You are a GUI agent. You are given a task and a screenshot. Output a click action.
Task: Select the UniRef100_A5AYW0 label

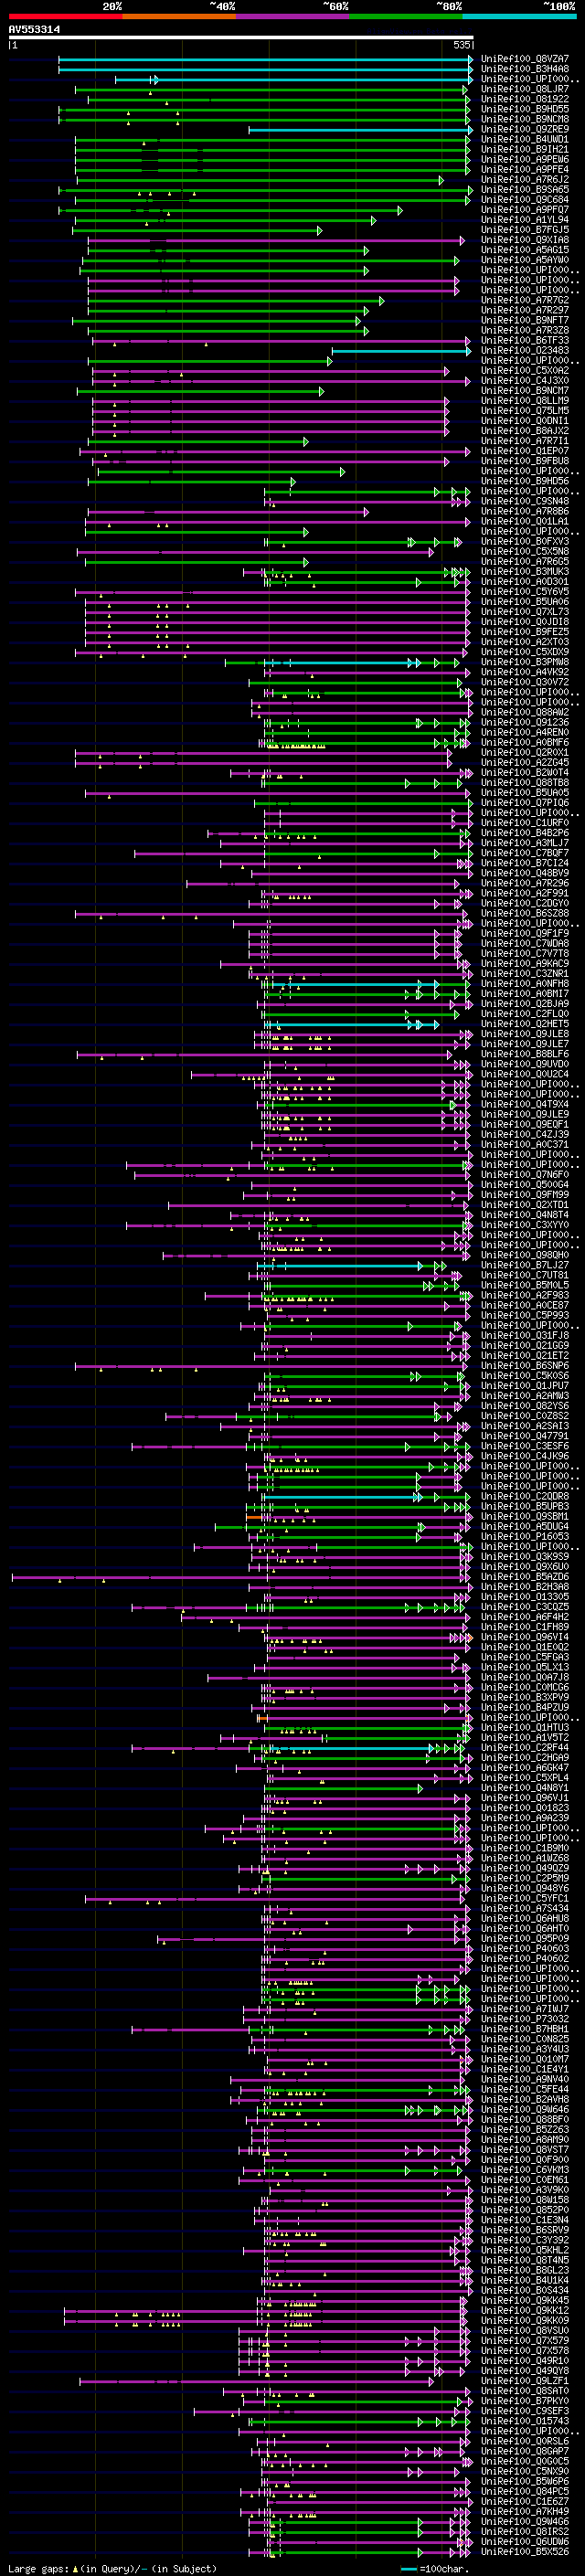click(524, 260)
